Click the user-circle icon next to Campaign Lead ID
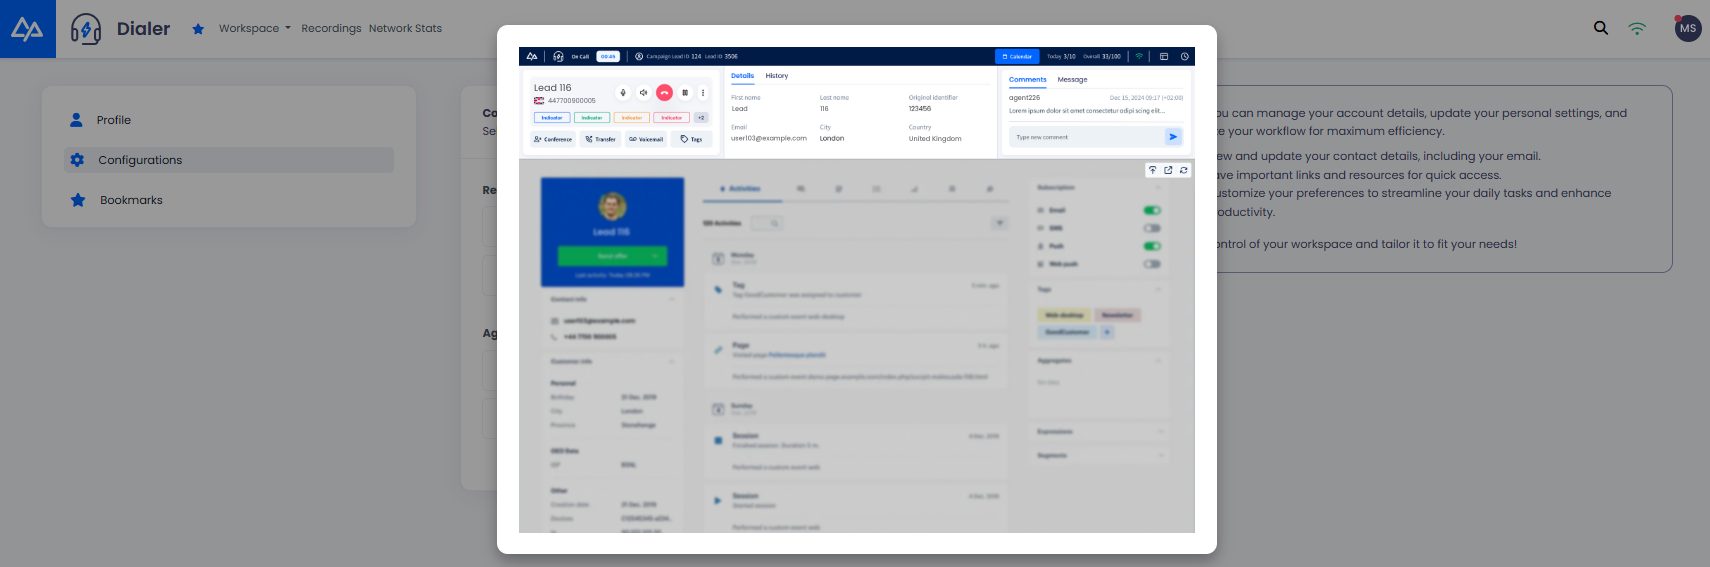Viewport: 1710px width, 567px height. click(639, 57)
